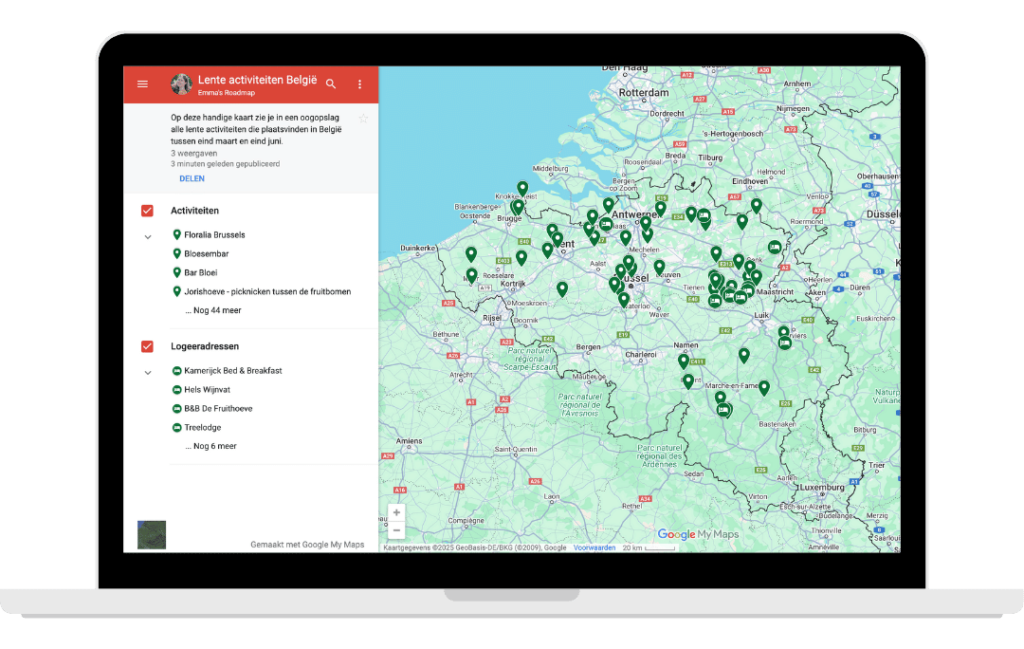Star this map with the star icon
This screenshot has width=1024, height=649.
363,118
